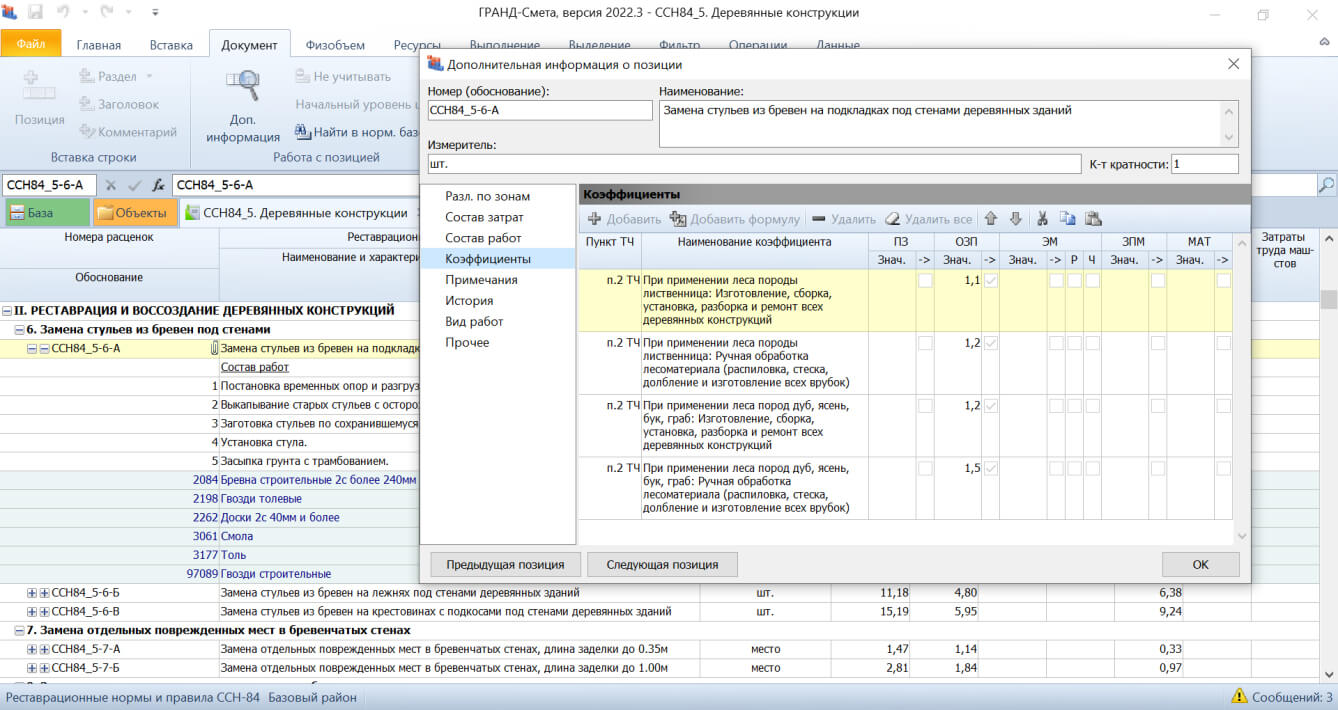Click the Наименование field scroll-down arrow
Image resolution: width=1338 pixels, height=710 pixels.
point(1230,138)
